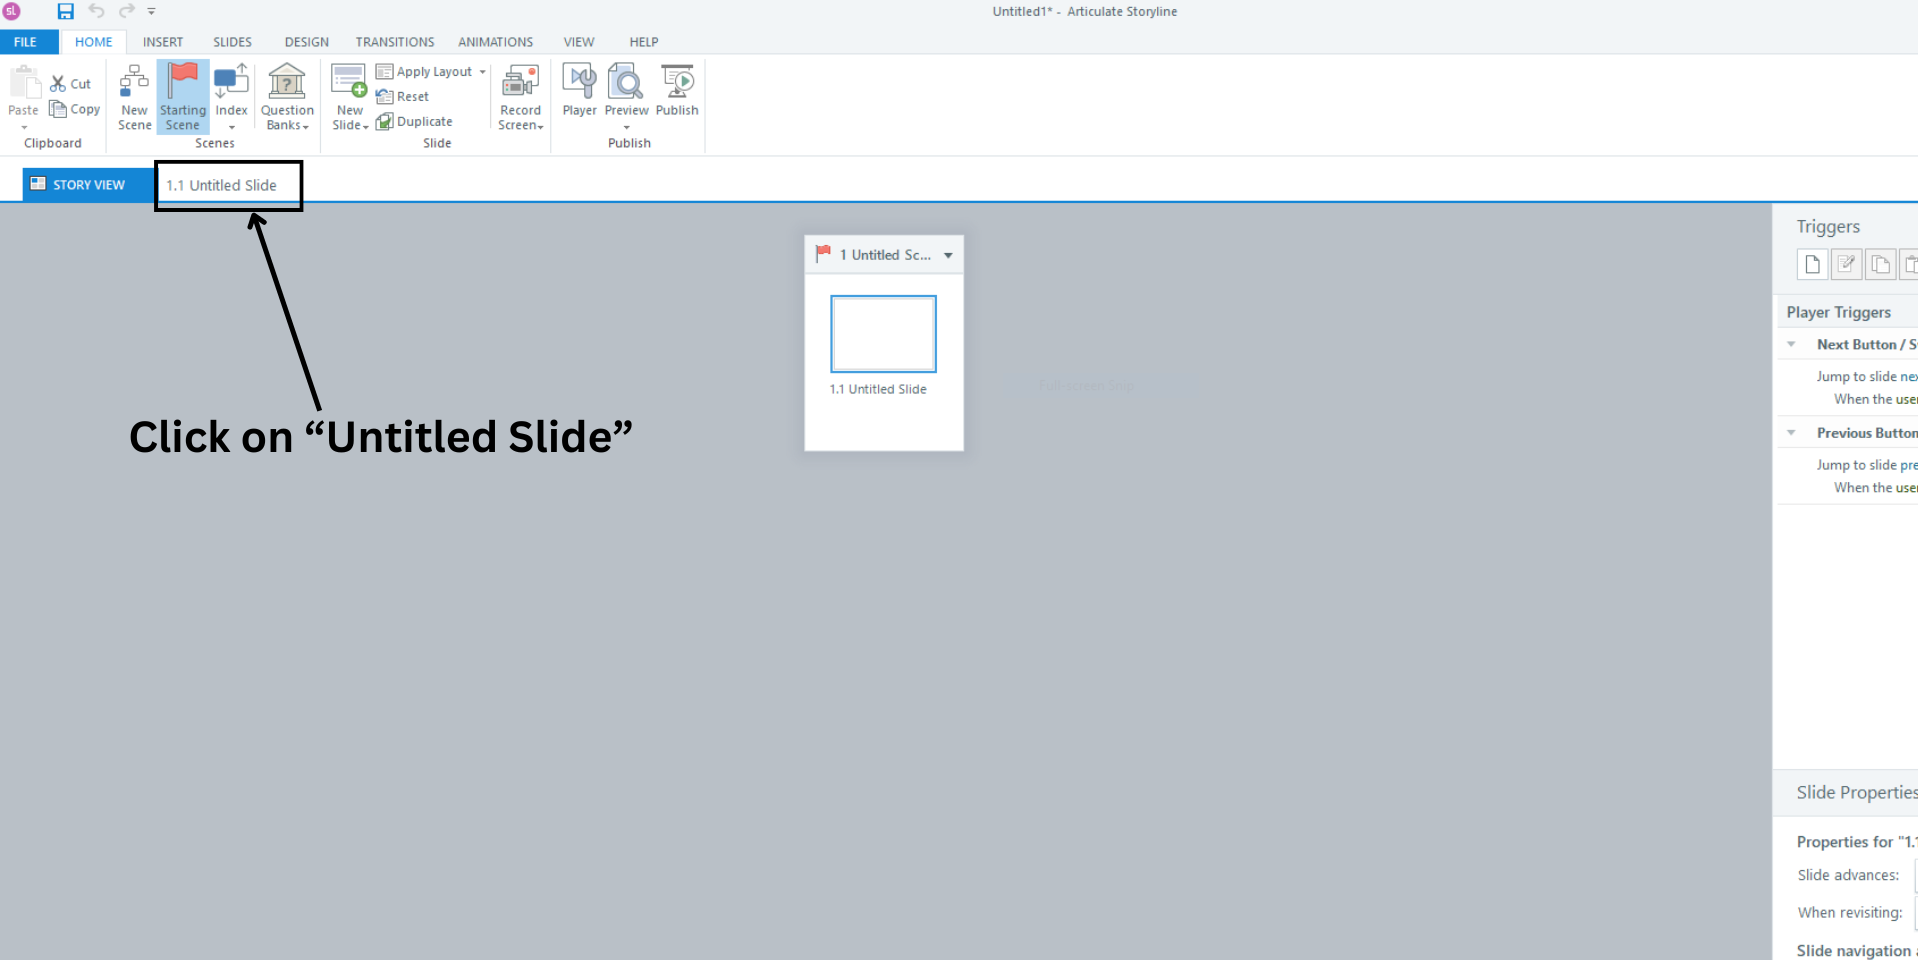Select the ANIMATIONS tab
Image resolution: width=1918 pixels, height=960 pixels.
tap(496, 42)
